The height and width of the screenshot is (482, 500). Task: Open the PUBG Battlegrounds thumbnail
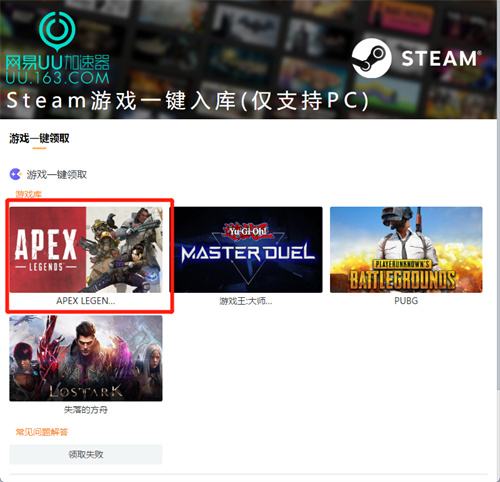[x=406, y=250]
